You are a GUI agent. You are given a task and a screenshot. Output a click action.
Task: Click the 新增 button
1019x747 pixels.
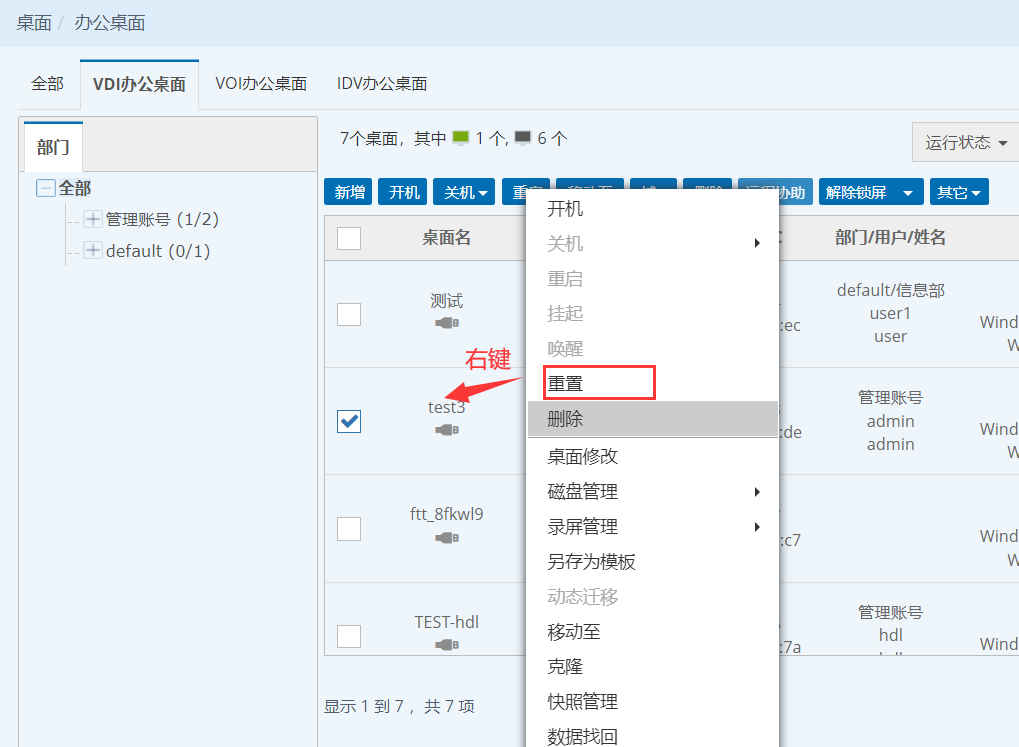click(x=350, y=193)
